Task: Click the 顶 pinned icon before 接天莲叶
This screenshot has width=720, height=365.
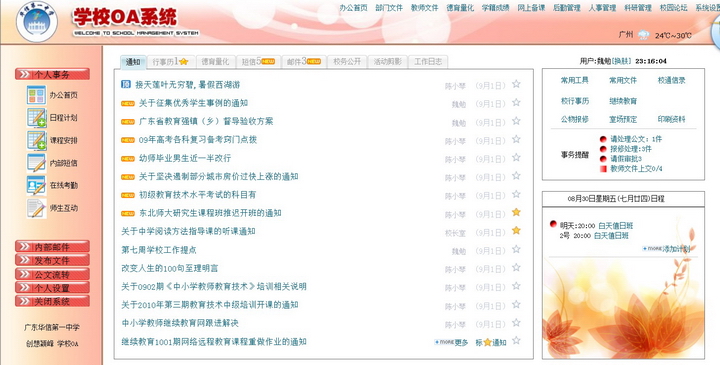Action: (x=126, y=84)
